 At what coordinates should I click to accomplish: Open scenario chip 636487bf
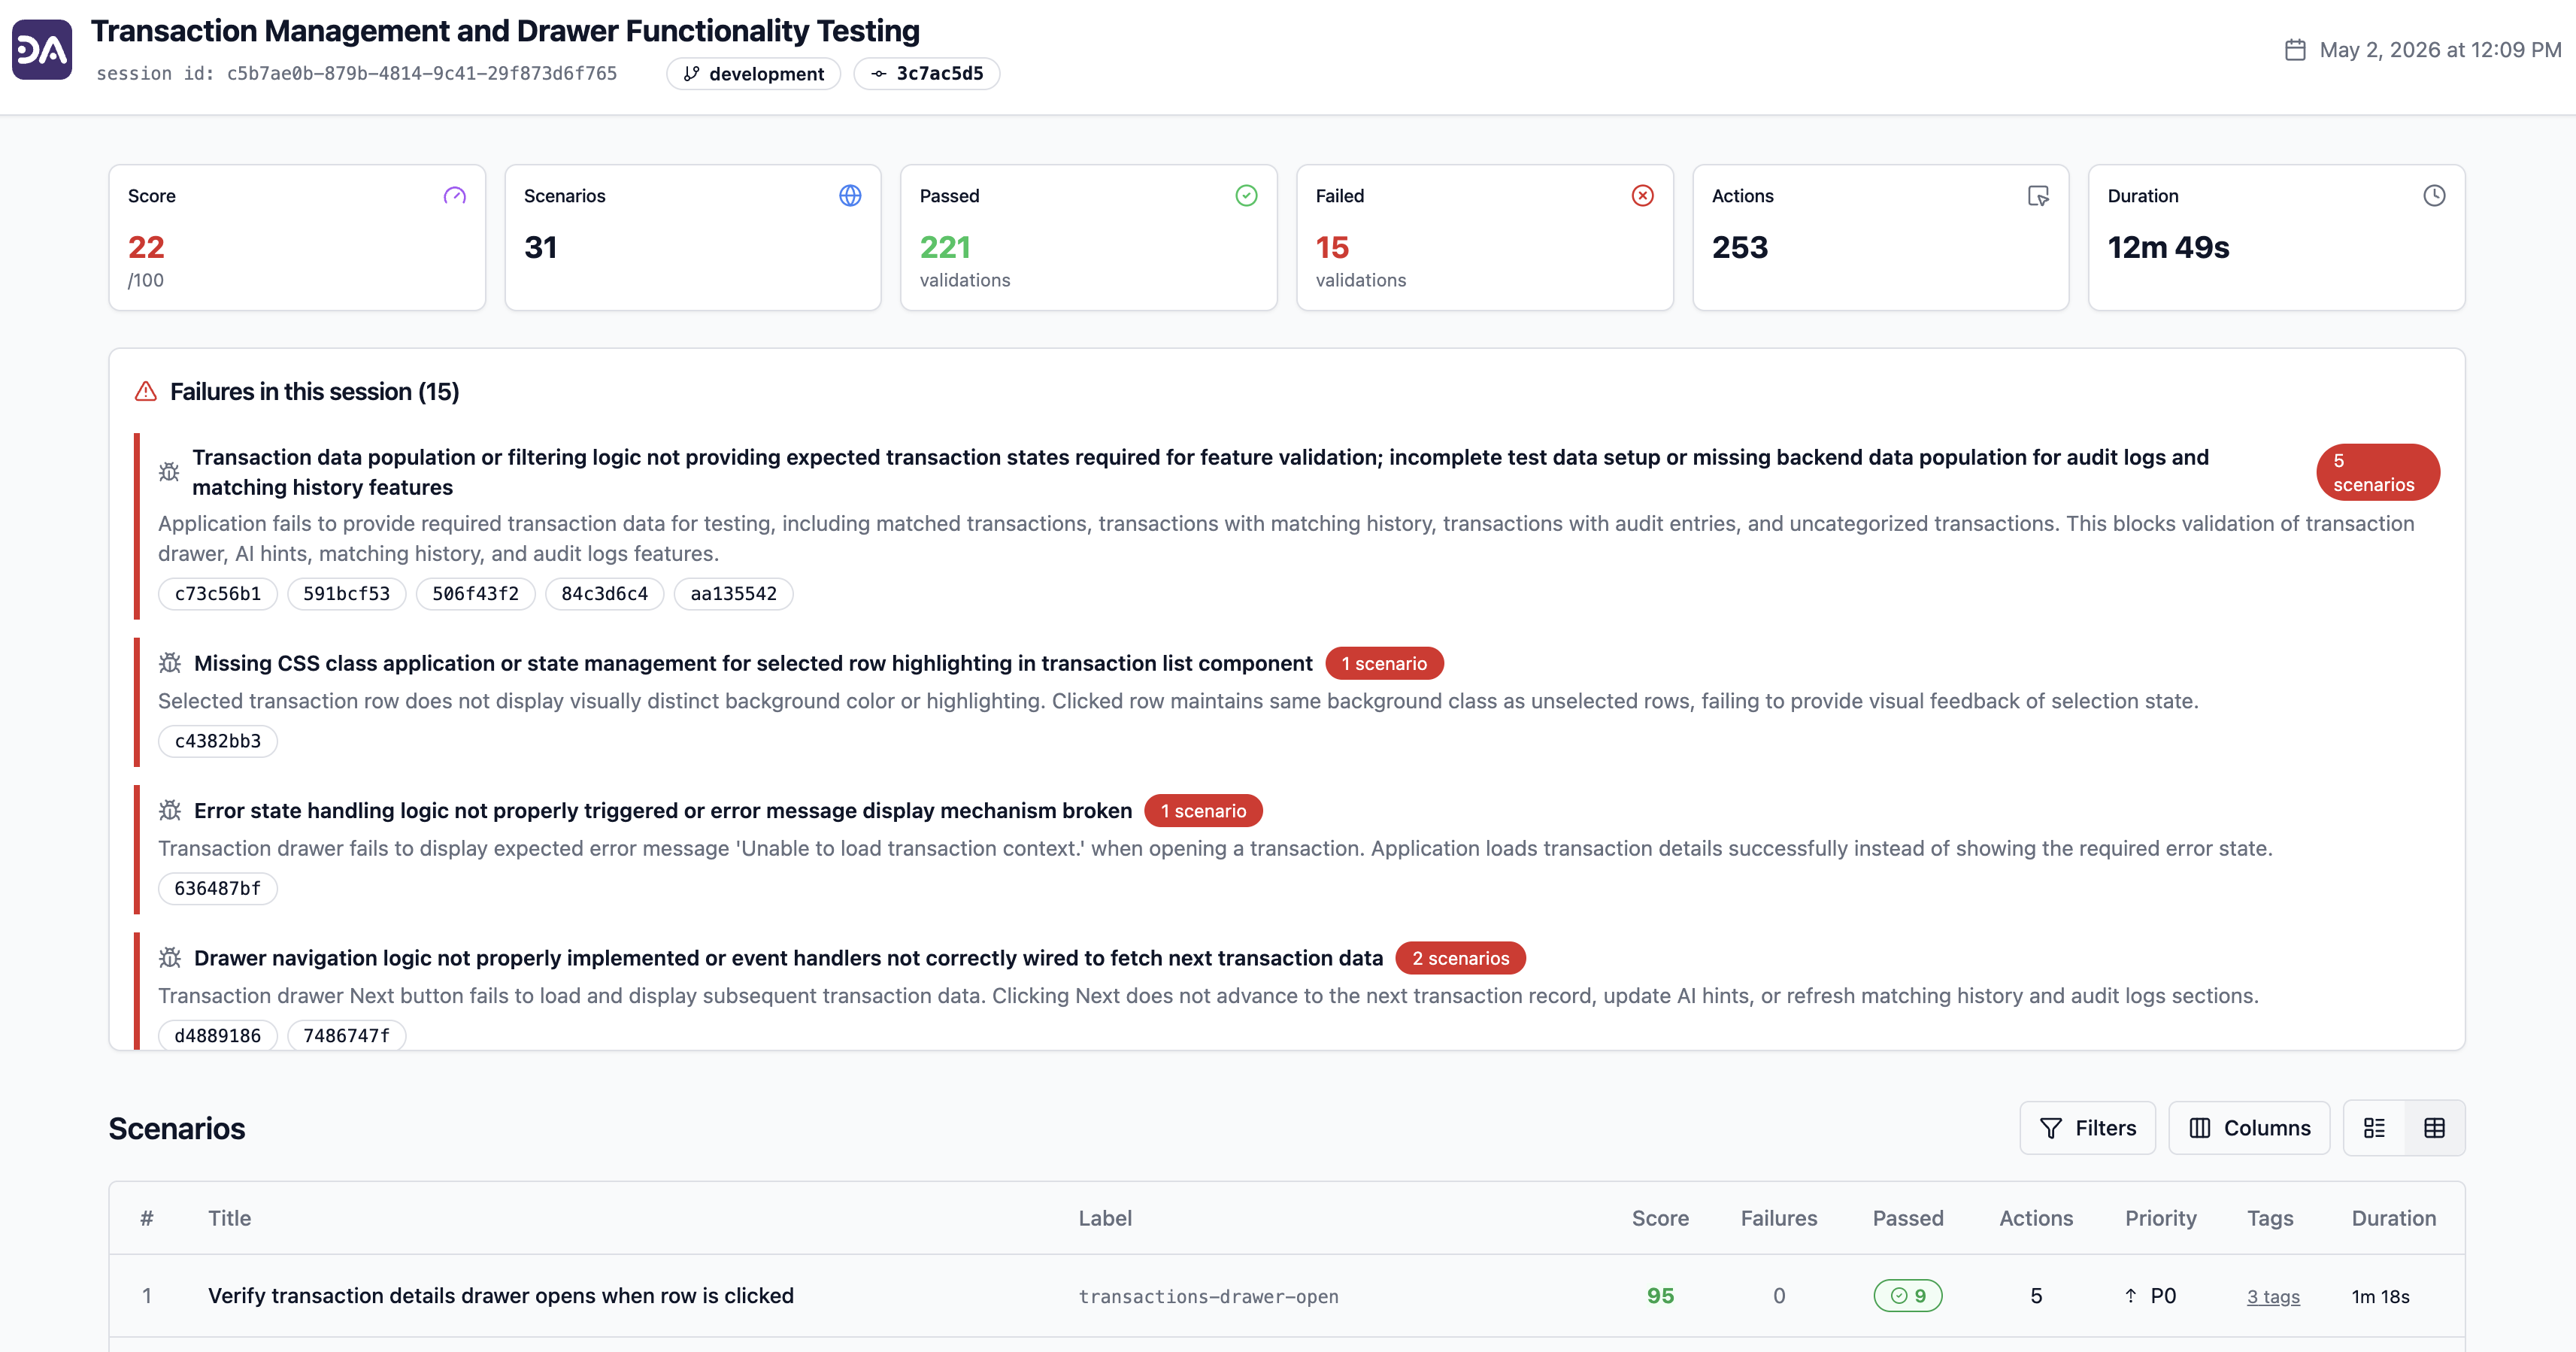click(x=218, y=889)
